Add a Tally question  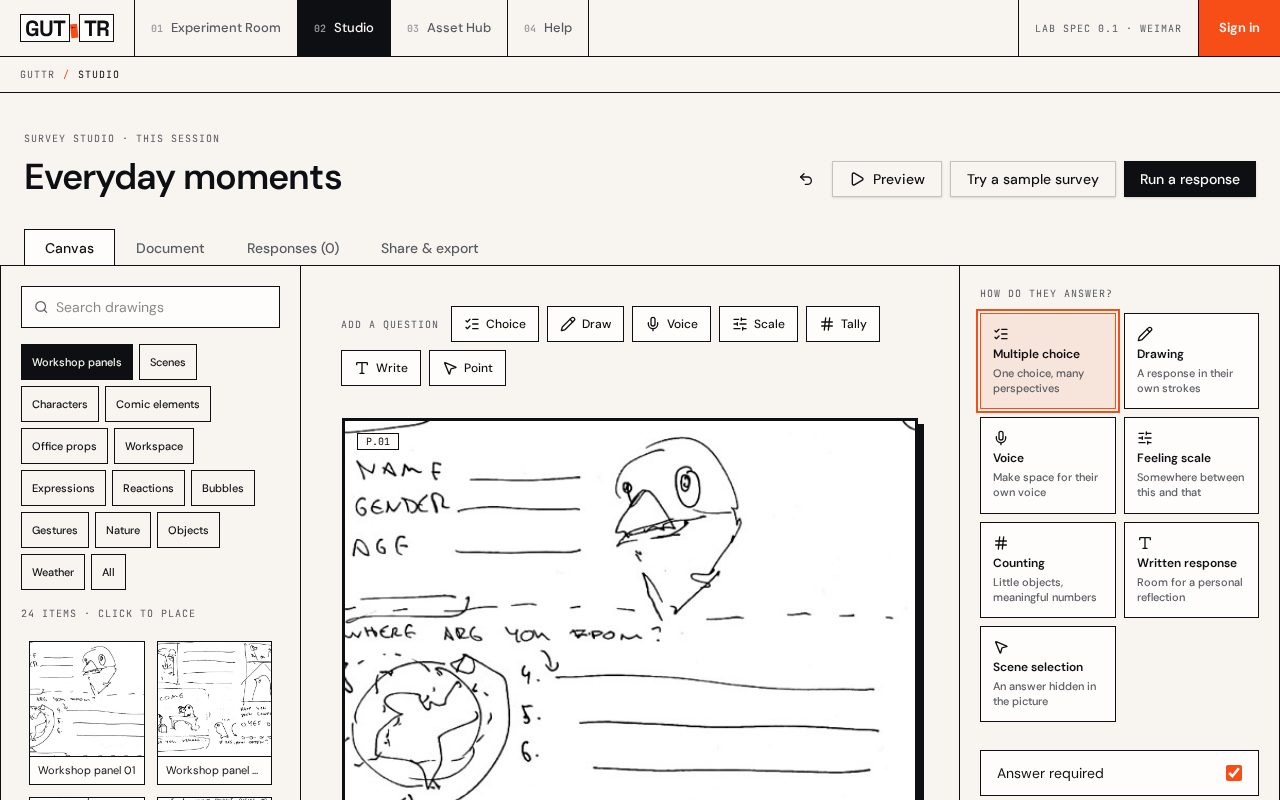tap(843, 324)
